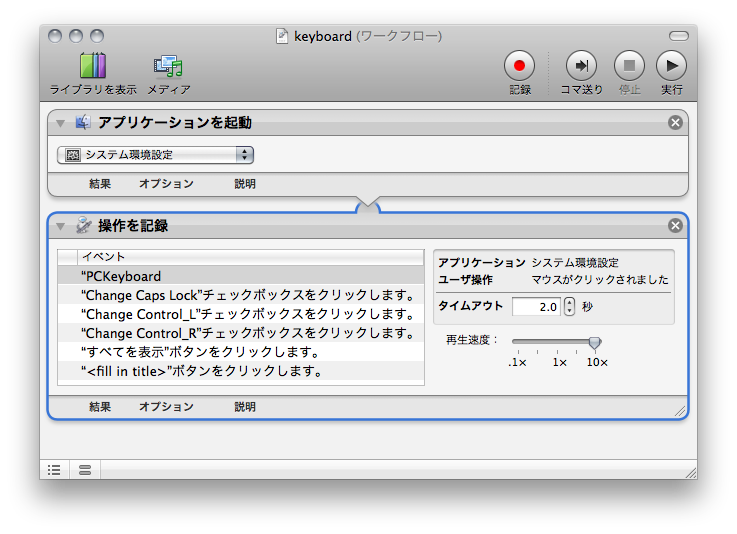This screenshot has width=737, height=534.
Task: Click the keyboard document proxy icon
Action: 282,36
